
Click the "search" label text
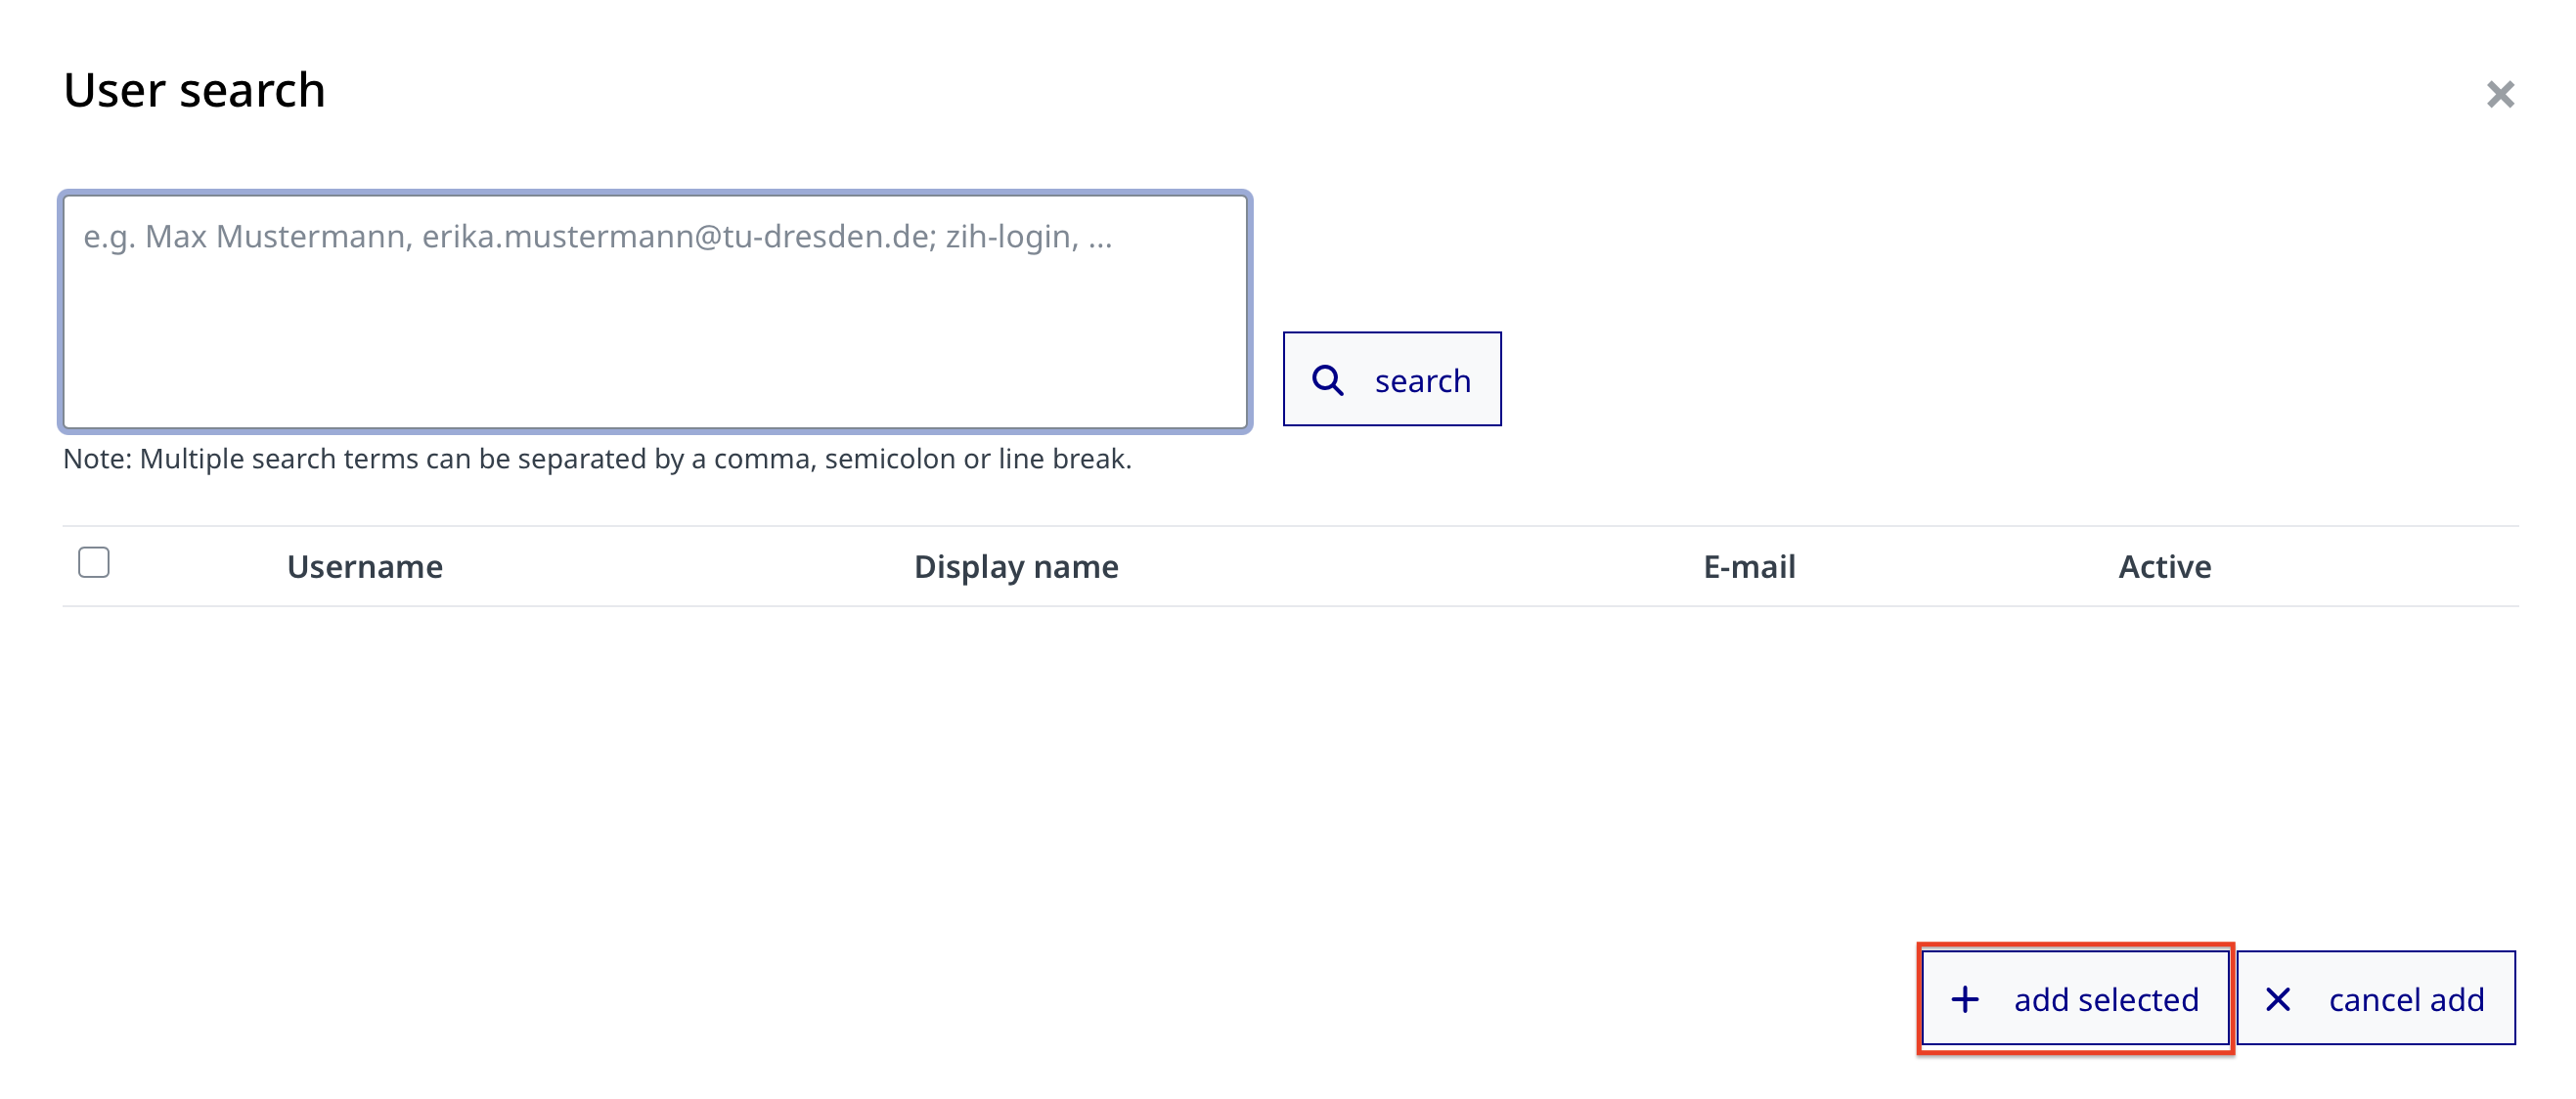click(x=1422, y=381)
